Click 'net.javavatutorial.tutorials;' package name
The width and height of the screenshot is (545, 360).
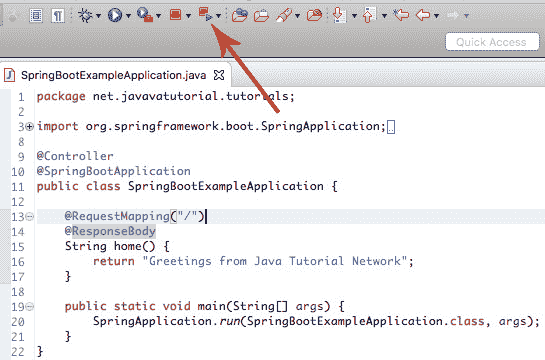pyautogui.click(x=194, y=96)
